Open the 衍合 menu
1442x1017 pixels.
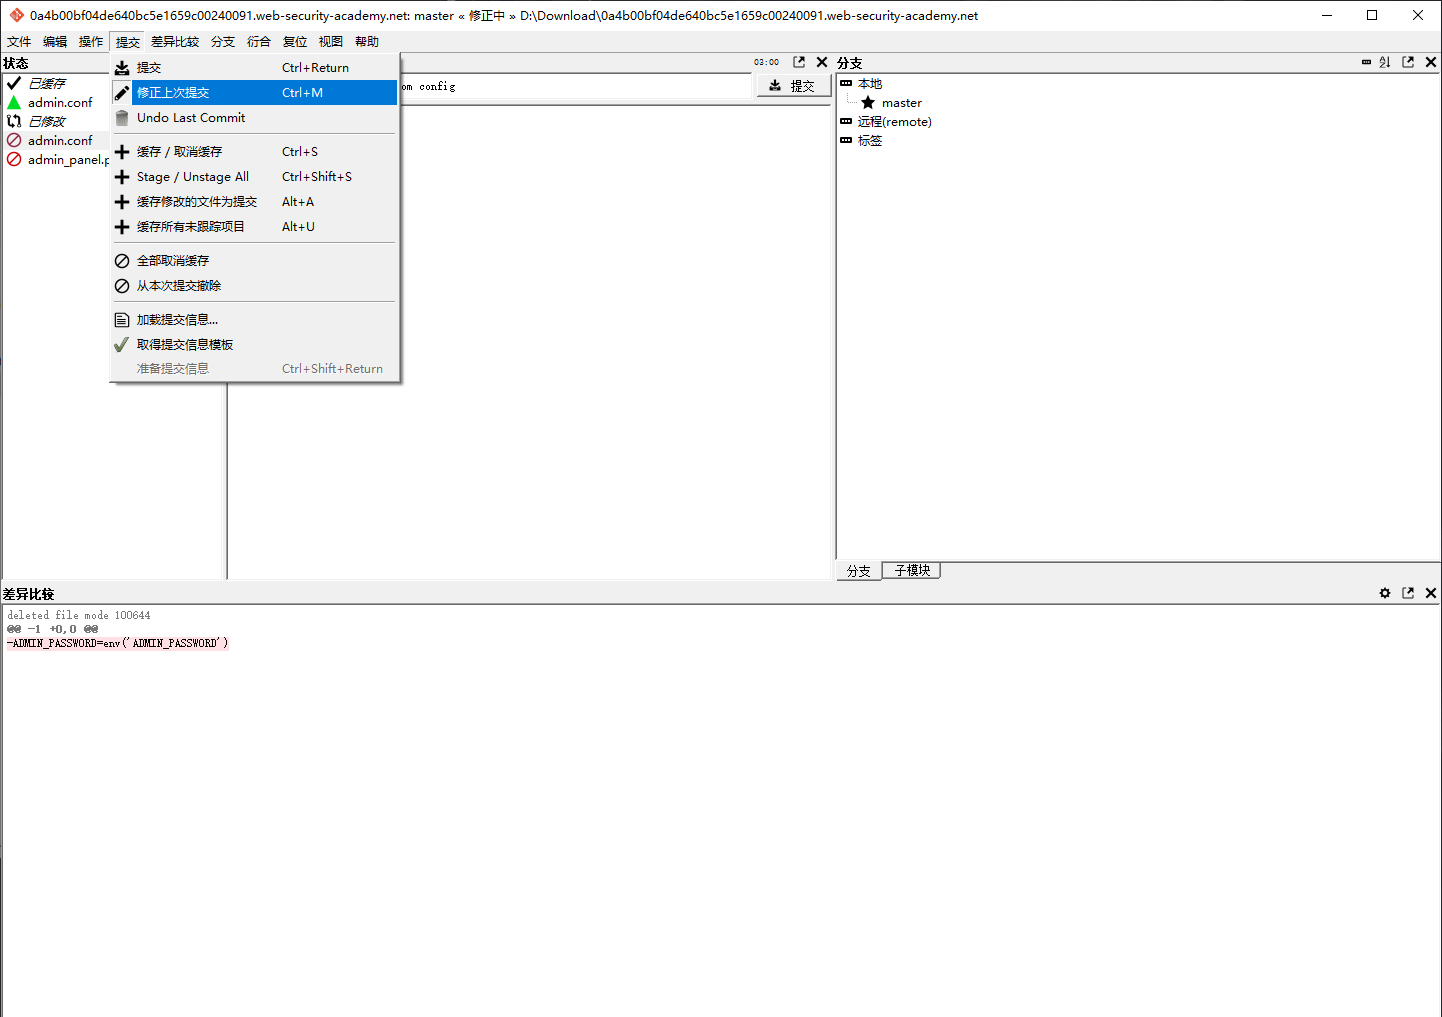(x=259, y=41)
